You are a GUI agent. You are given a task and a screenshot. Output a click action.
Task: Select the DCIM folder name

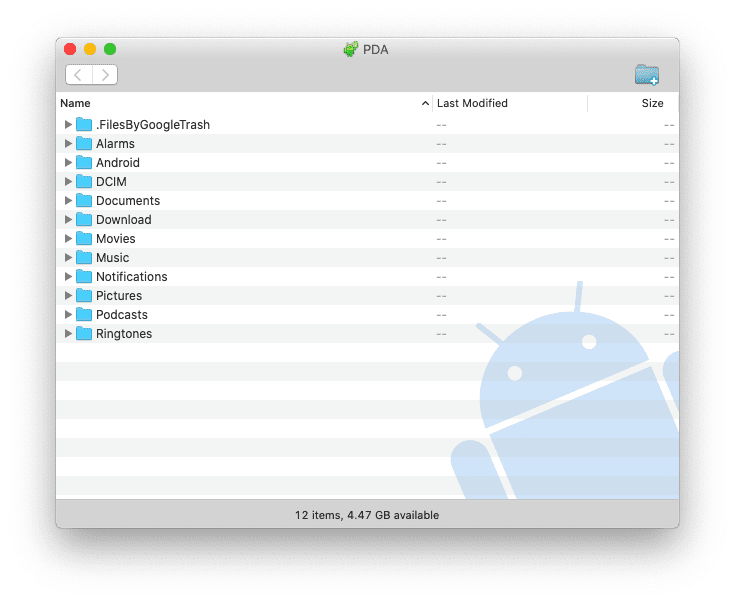(111, 181)
